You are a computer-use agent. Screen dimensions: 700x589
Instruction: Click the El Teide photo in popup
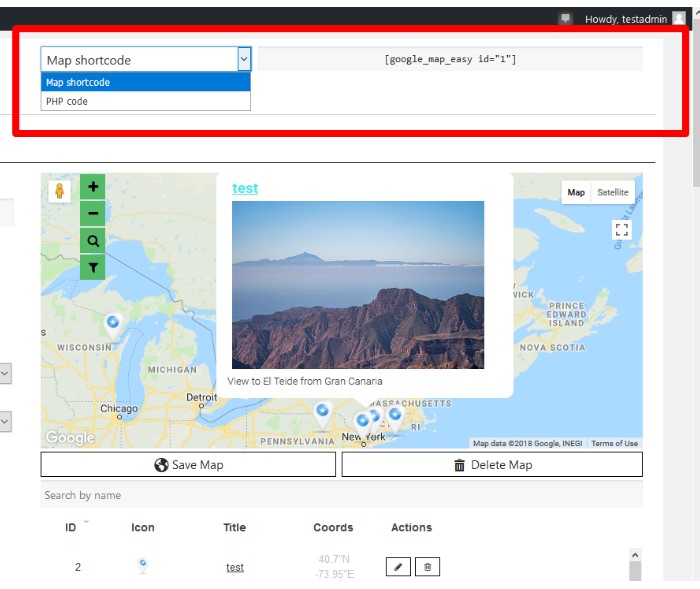pyautogui.click(x=358, y=285)
